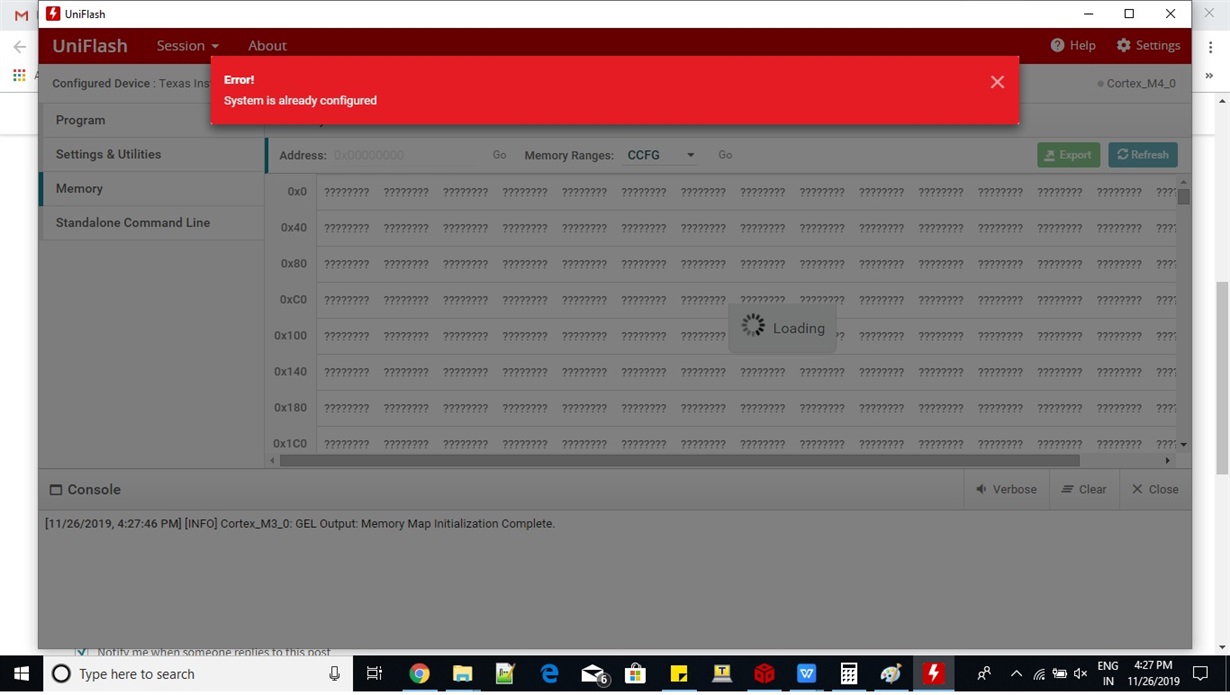Open Help in the top bar

click(x=1073, y=46)
